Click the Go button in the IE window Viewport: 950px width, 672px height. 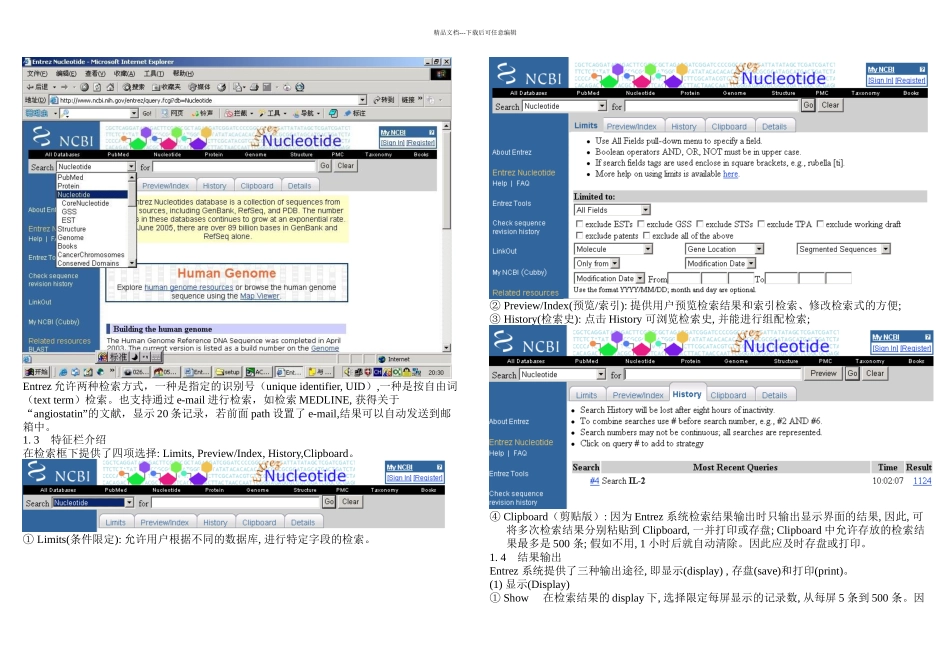[x=325, y=165]
